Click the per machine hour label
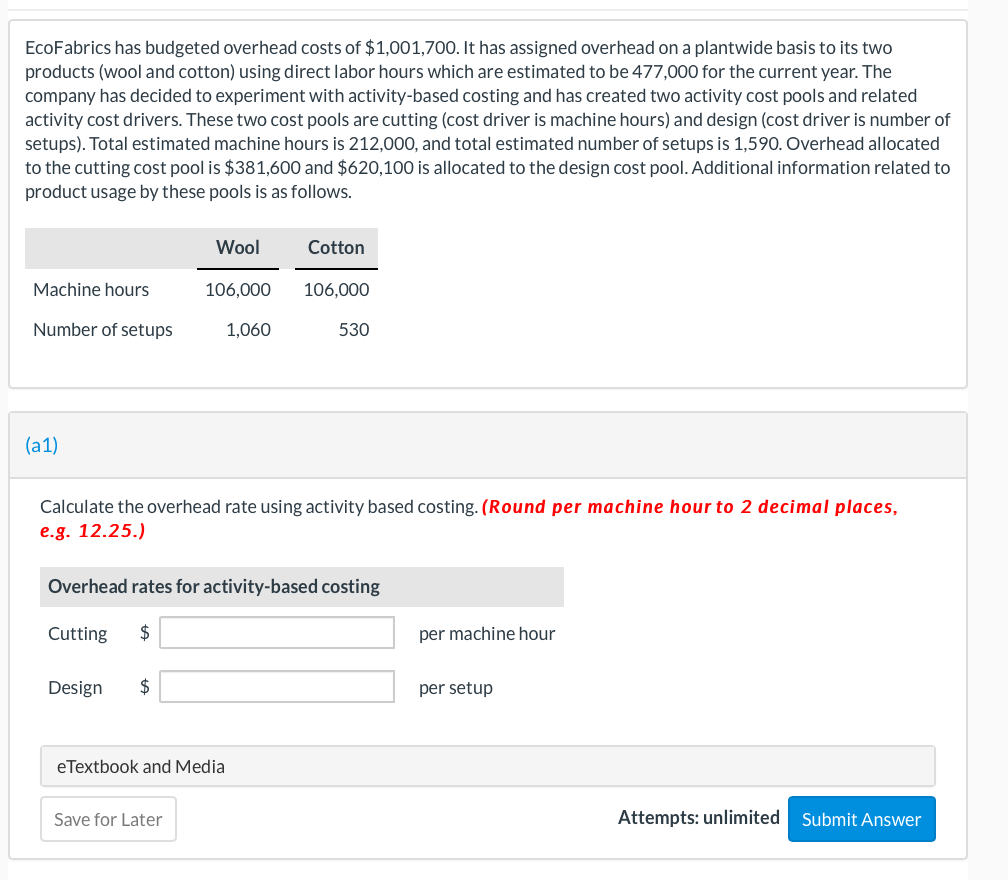This screenshot has height=880, width=1008. (487, 633)
